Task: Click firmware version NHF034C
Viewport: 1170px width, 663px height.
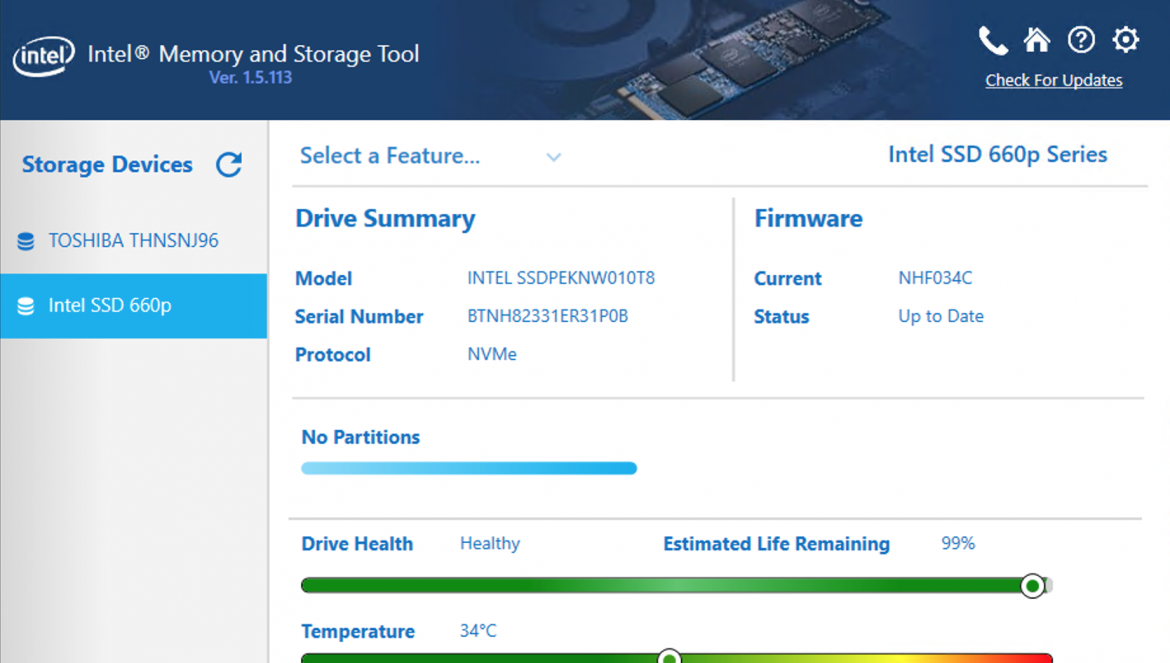Action: pos(935,278)
